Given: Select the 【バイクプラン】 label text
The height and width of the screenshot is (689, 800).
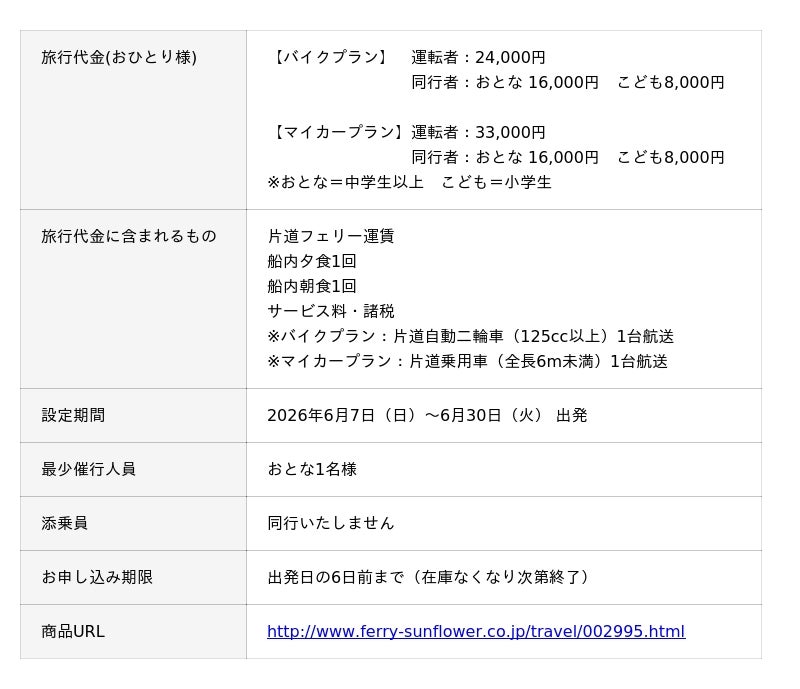Looking at the screenshot, I should (329, 57).
